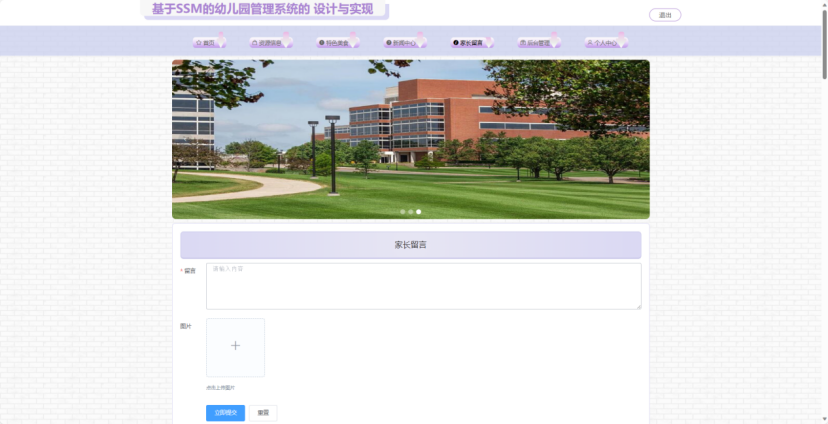The width and height of the screenshot is (828, 424).
Task: Click the site title 基于SSM的幼儿园管理系统
Action: pos(262,10)
